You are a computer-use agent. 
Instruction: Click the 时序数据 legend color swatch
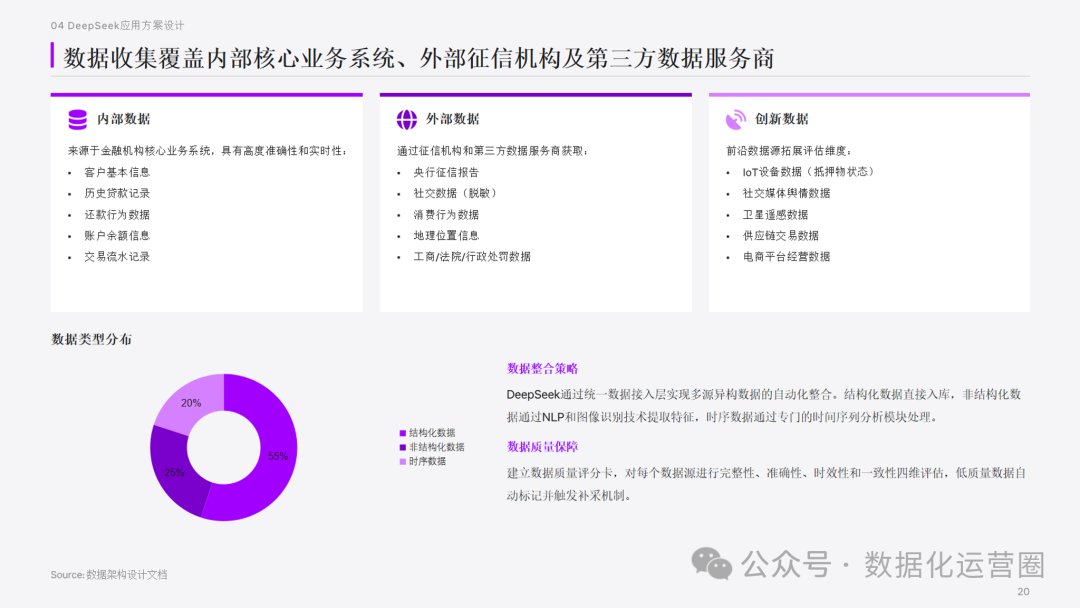[x=403, y=462]
